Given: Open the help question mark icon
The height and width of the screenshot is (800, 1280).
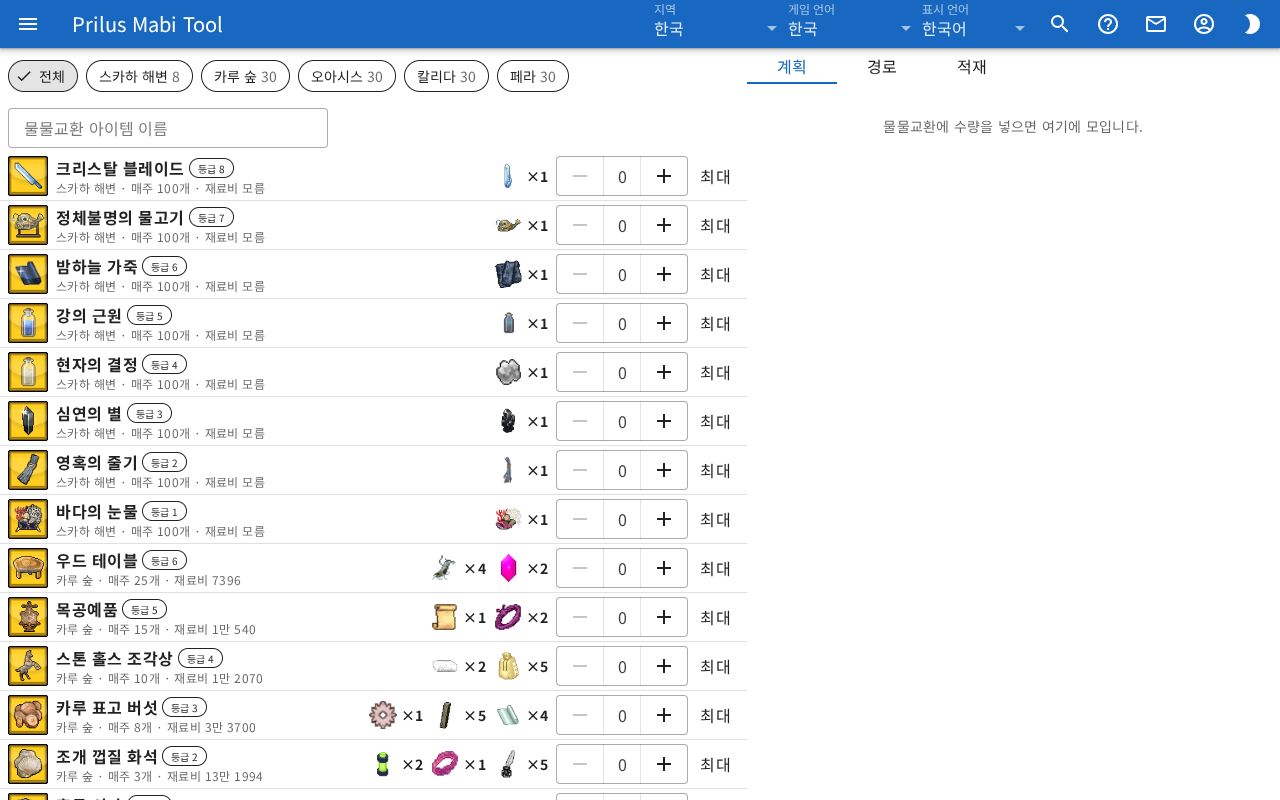Looking at the screenshot, I should [1108, 24].
